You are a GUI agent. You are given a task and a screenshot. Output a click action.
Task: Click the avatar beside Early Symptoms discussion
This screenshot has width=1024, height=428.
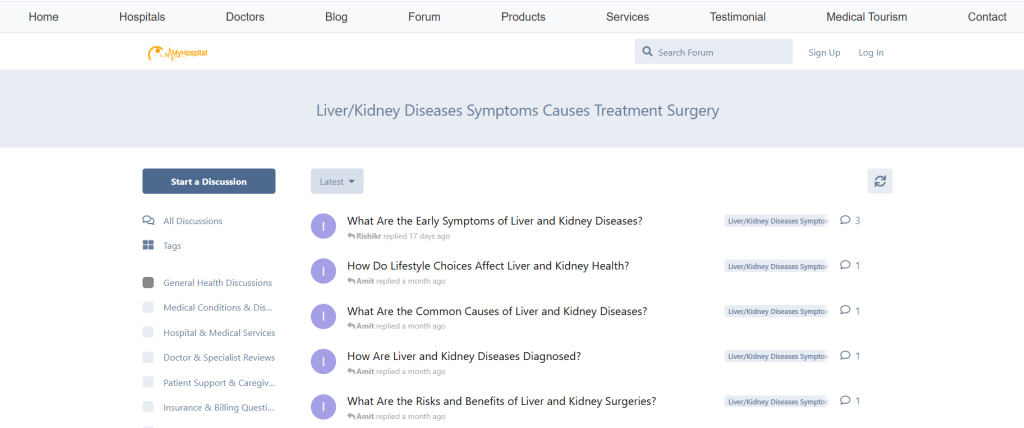[323, 226]
